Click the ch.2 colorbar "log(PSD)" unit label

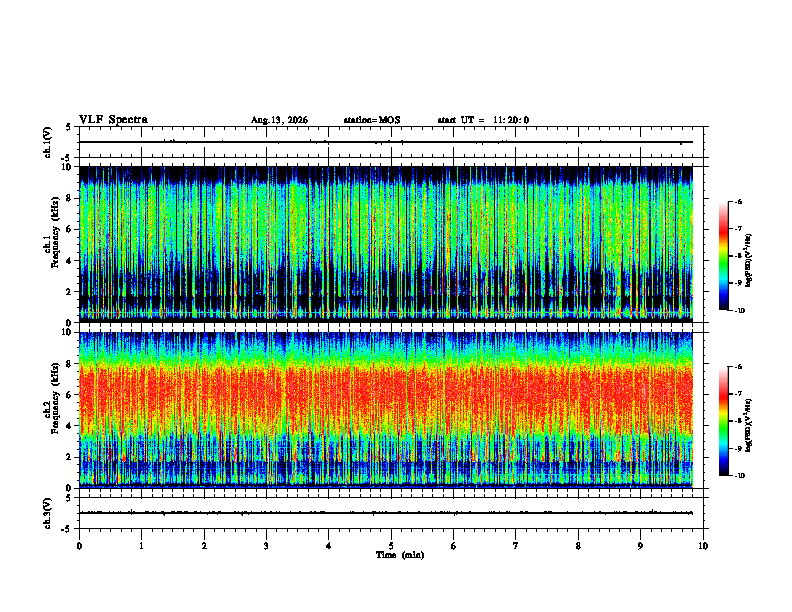click(x=749, y=425)
